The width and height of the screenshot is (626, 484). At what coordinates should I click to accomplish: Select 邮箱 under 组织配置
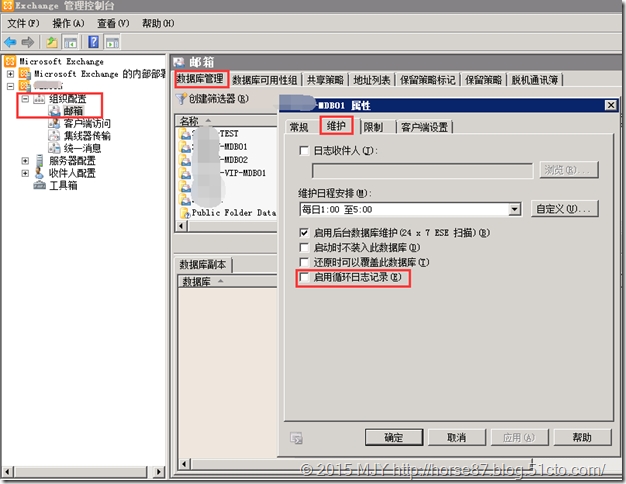73,111
